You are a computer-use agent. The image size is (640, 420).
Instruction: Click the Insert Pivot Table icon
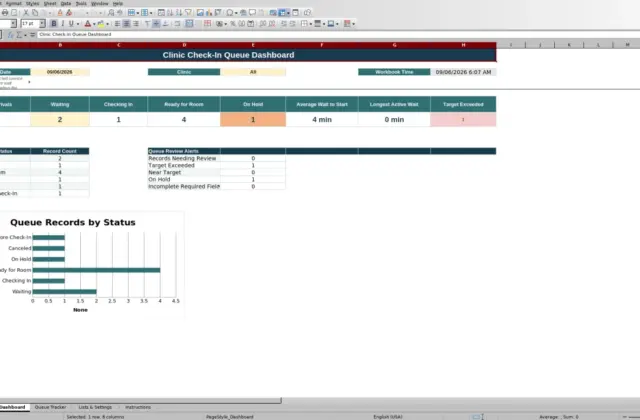[x=218, y=13]
